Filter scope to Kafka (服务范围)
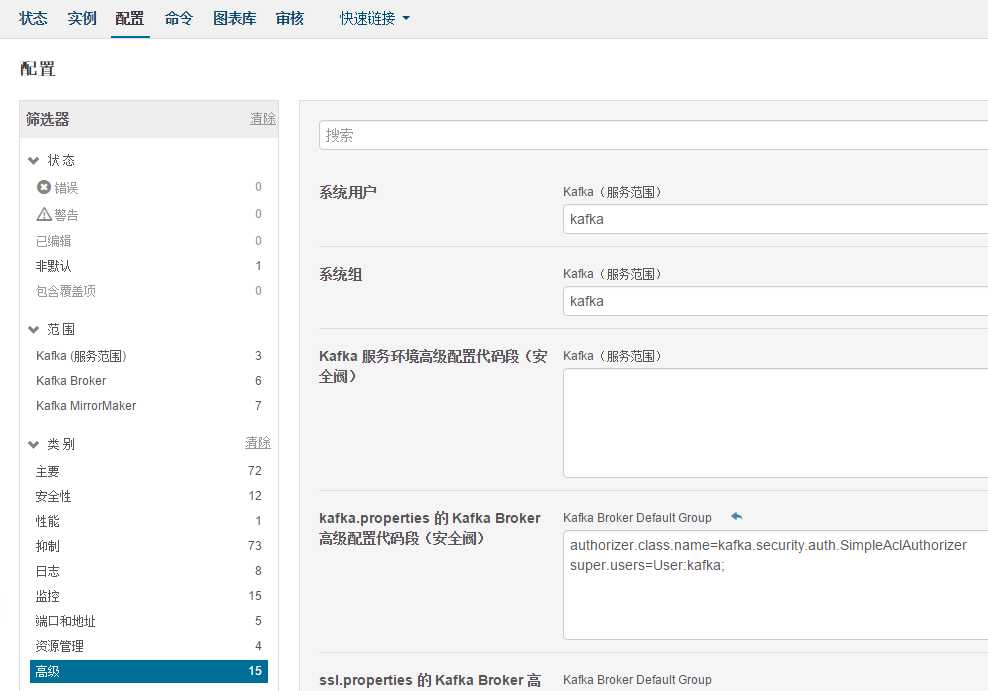This screenshot has width=988, height=691. [149, 356]
